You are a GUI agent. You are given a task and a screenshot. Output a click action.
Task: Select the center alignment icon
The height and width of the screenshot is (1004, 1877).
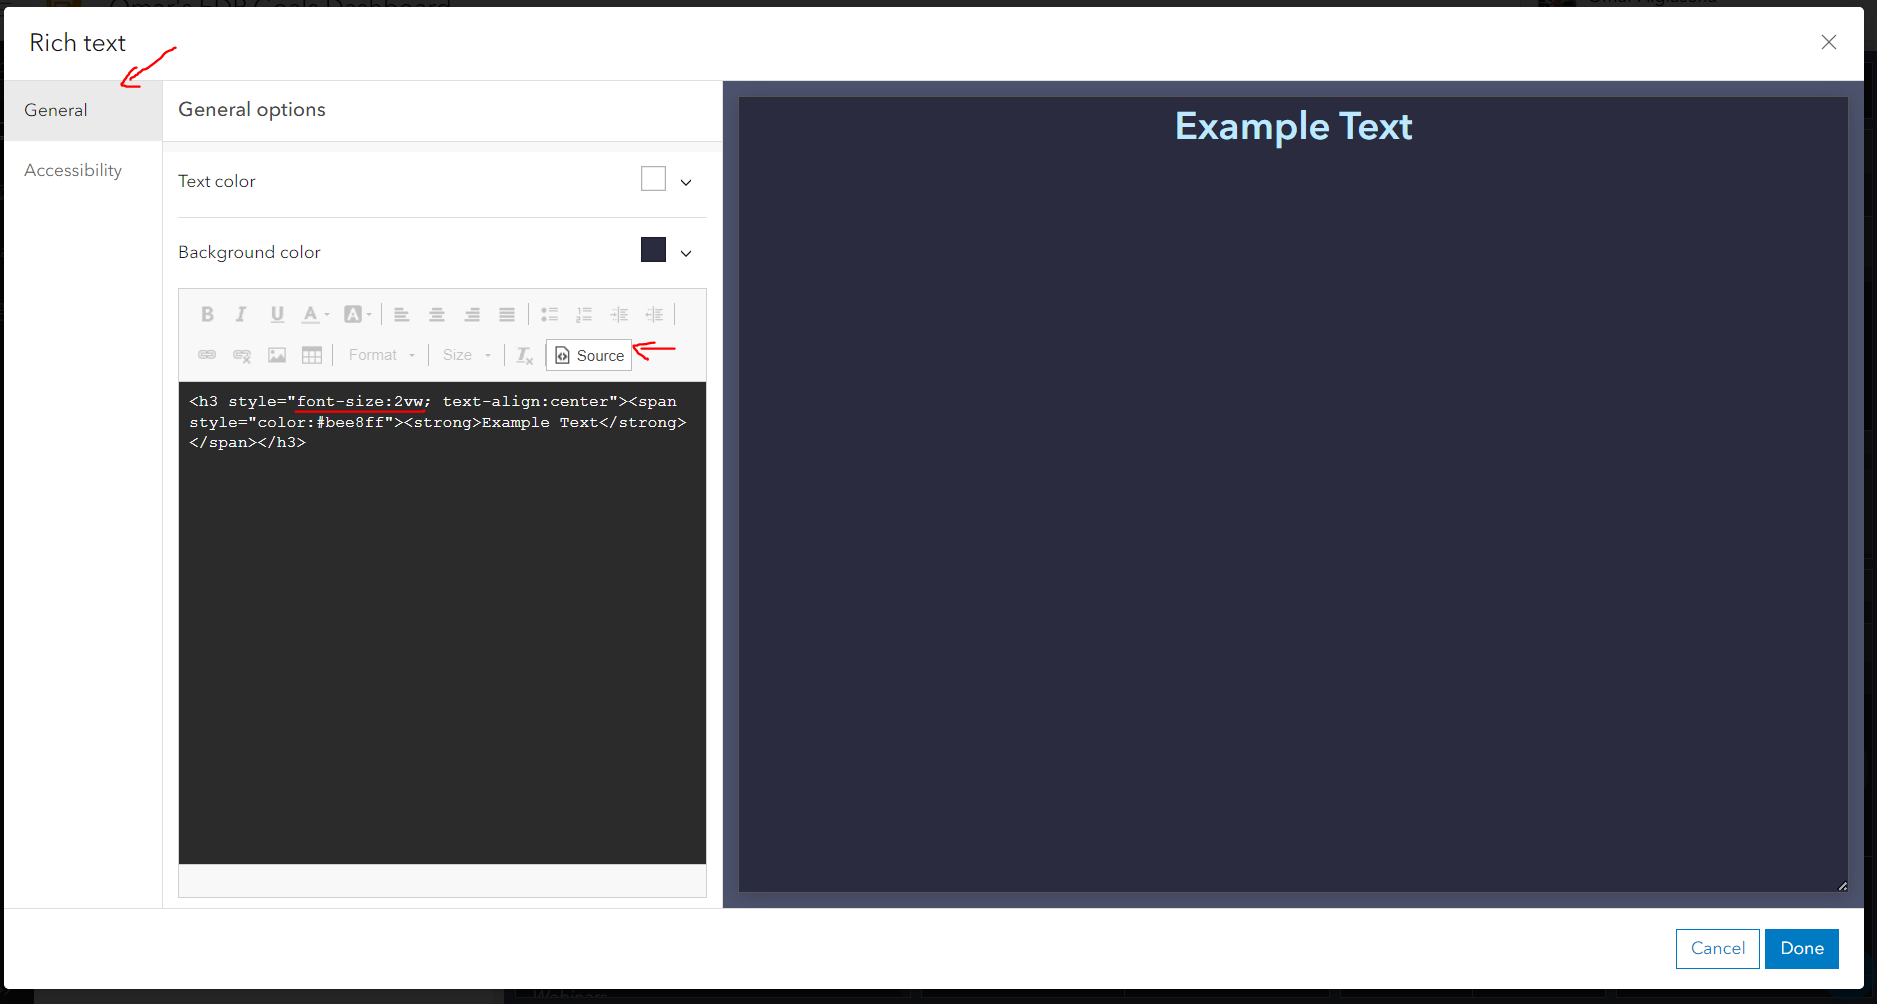(437, 314)
